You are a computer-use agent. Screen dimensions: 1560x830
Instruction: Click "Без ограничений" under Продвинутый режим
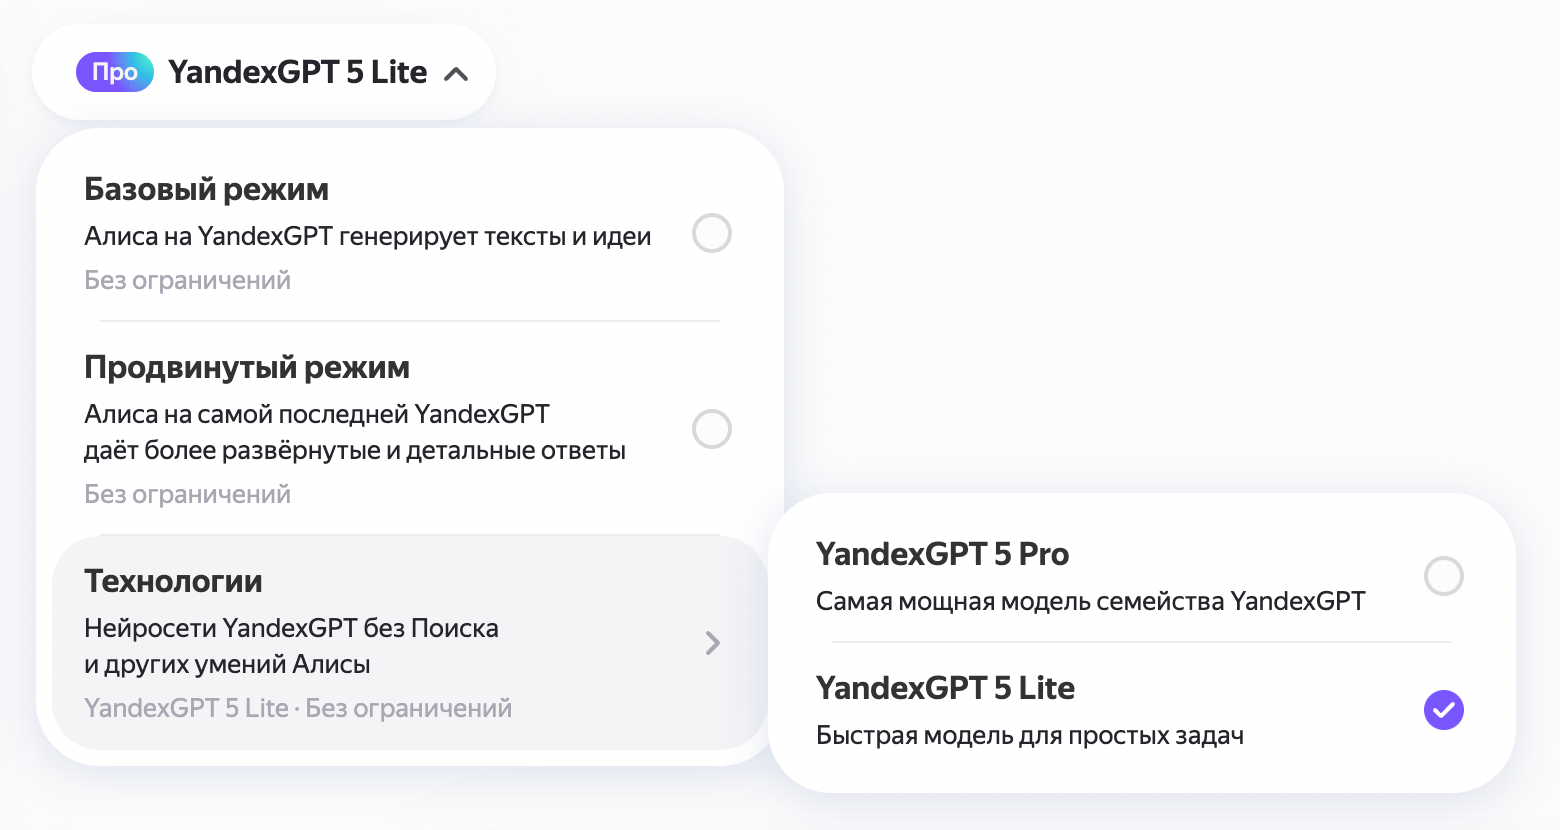click(x=187, y=495)
